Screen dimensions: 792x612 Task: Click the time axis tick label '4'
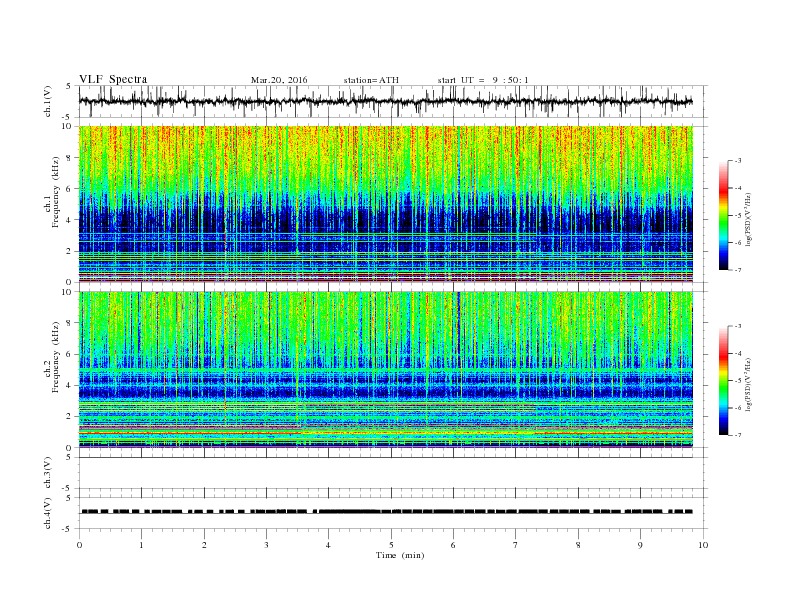pos(328,545)
